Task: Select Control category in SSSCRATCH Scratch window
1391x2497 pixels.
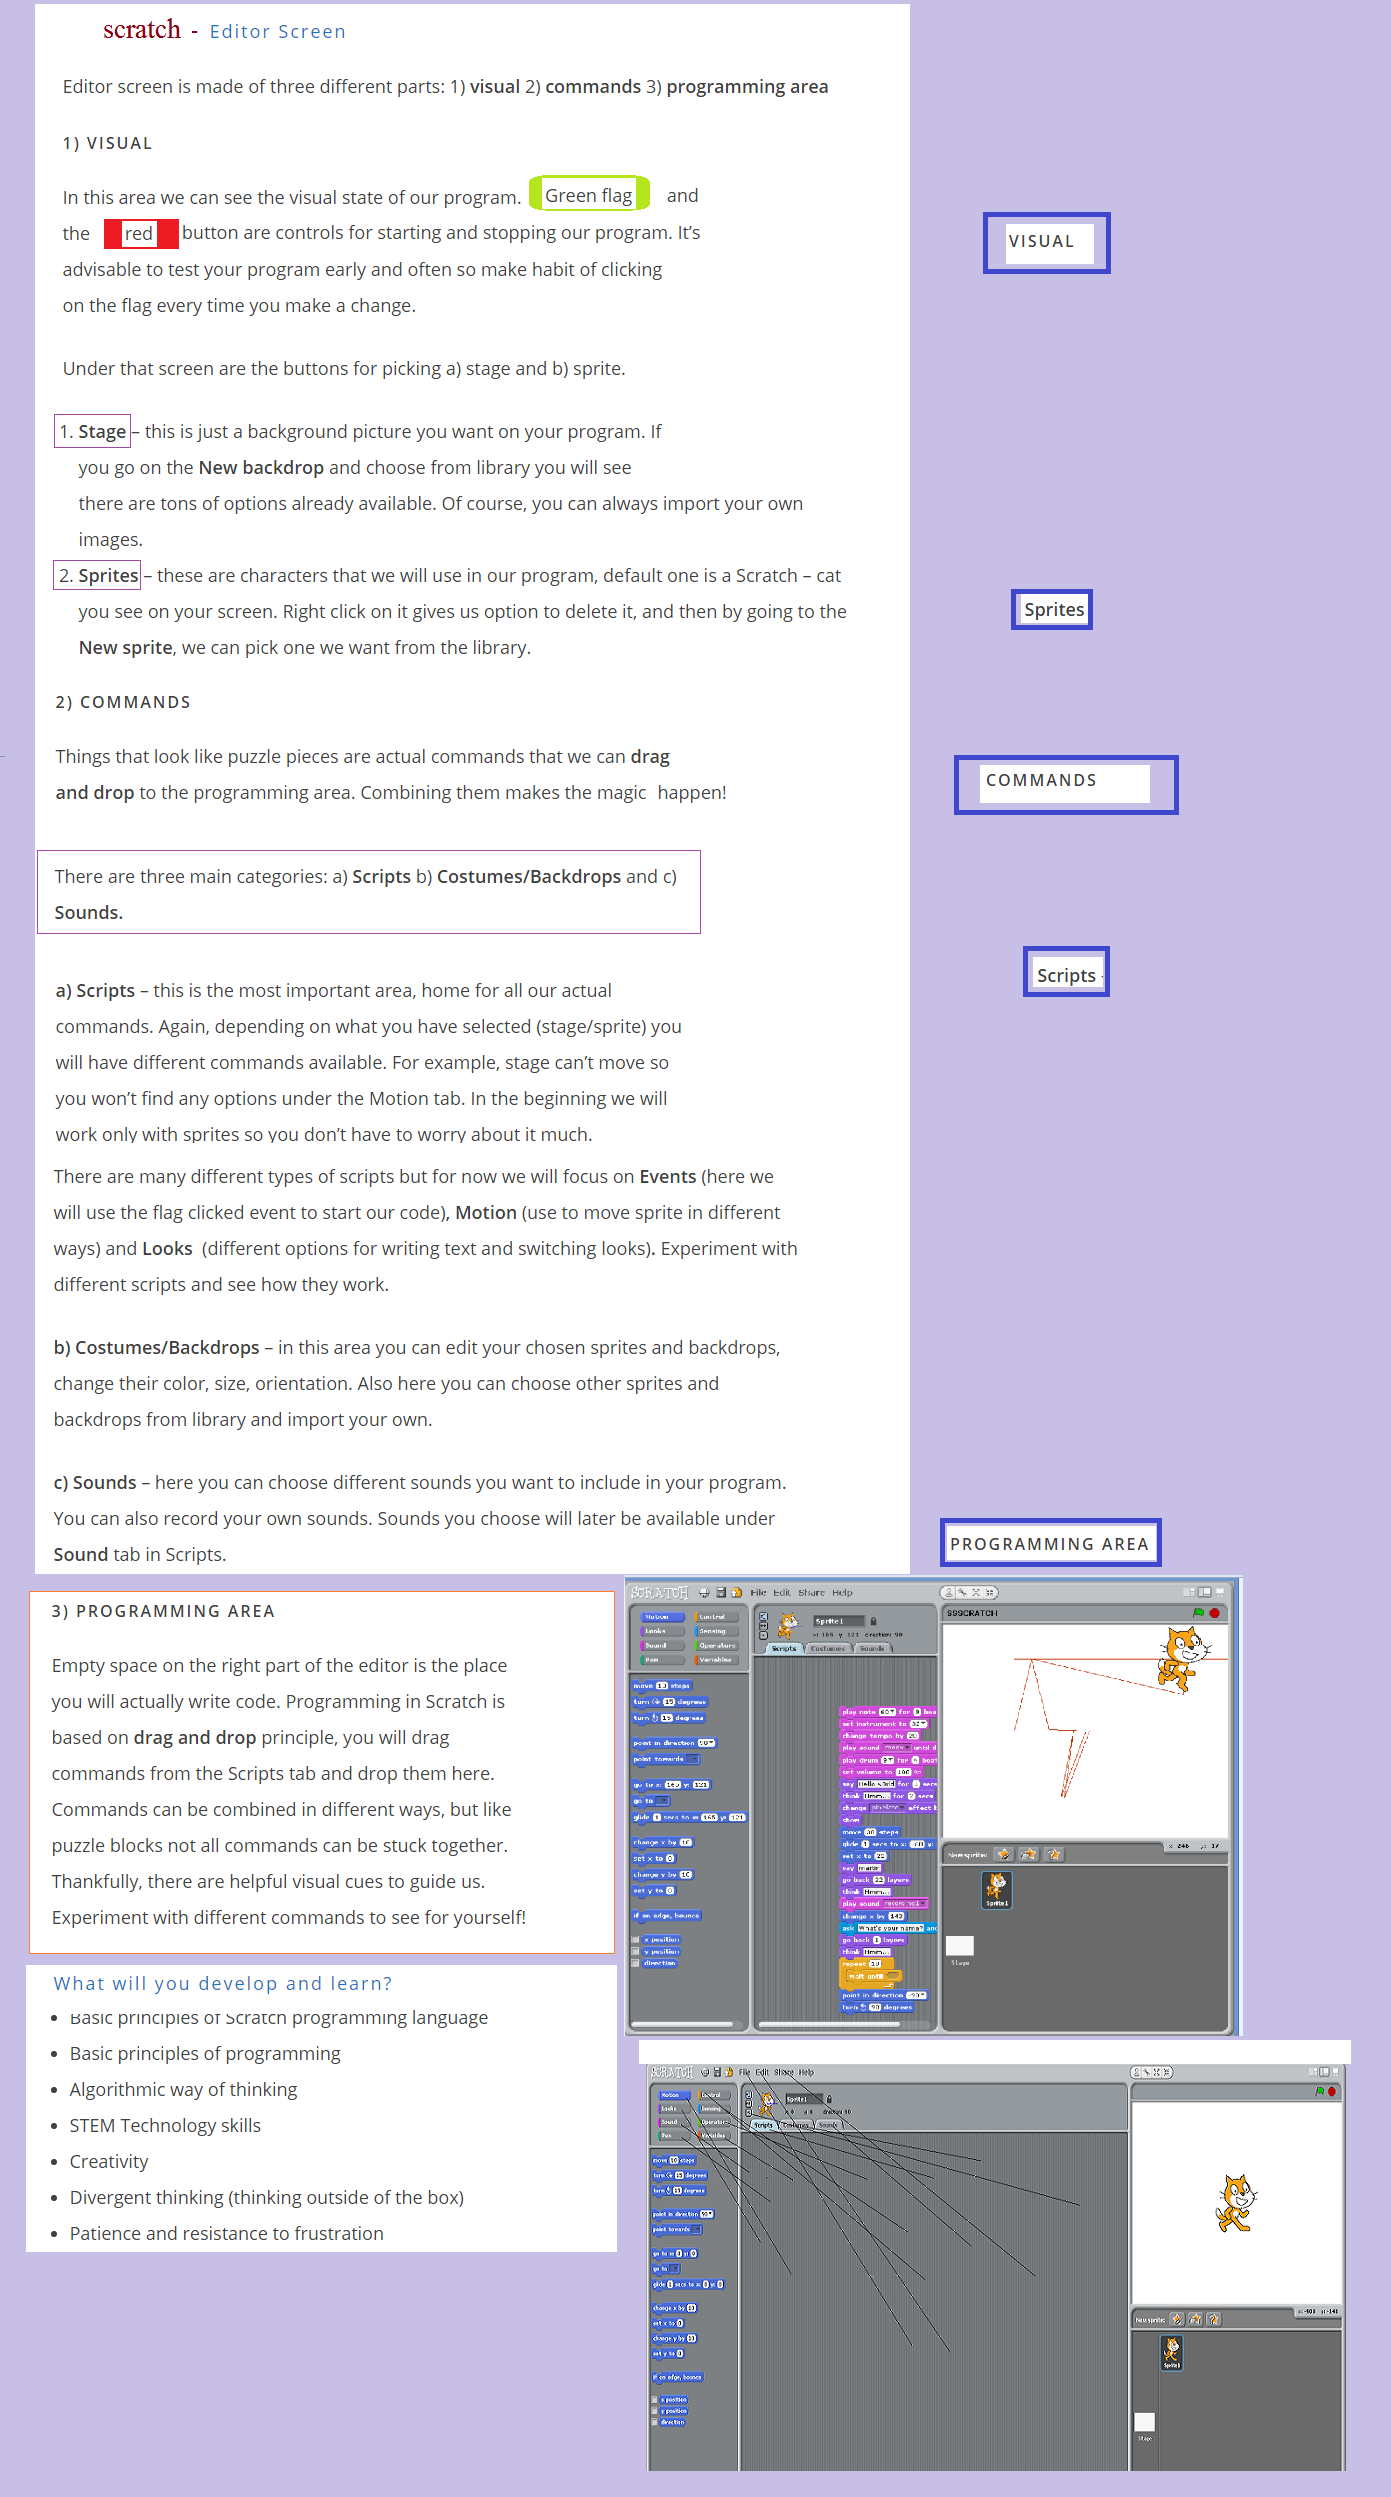Action: (x=717, y=1617)
